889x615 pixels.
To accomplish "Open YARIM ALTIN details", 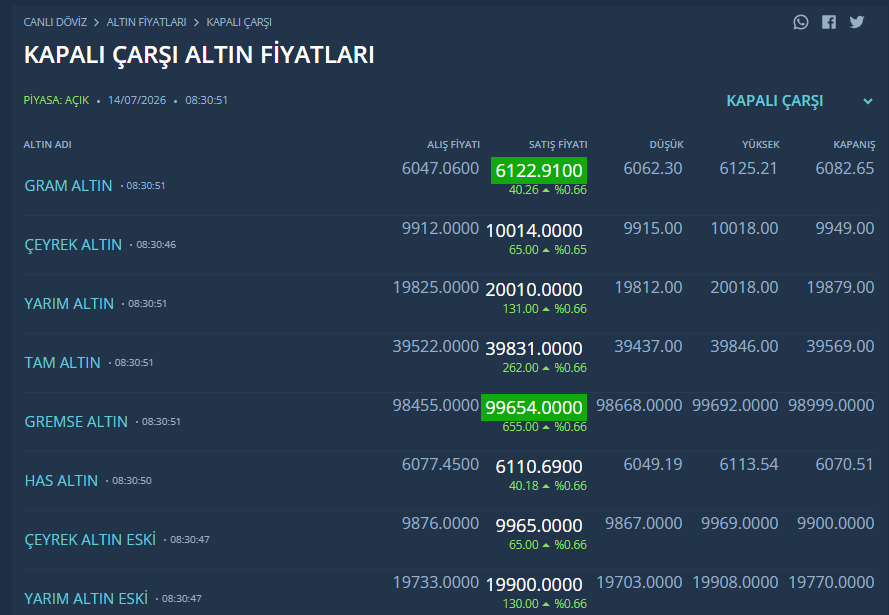I will (x=69, y=303).
